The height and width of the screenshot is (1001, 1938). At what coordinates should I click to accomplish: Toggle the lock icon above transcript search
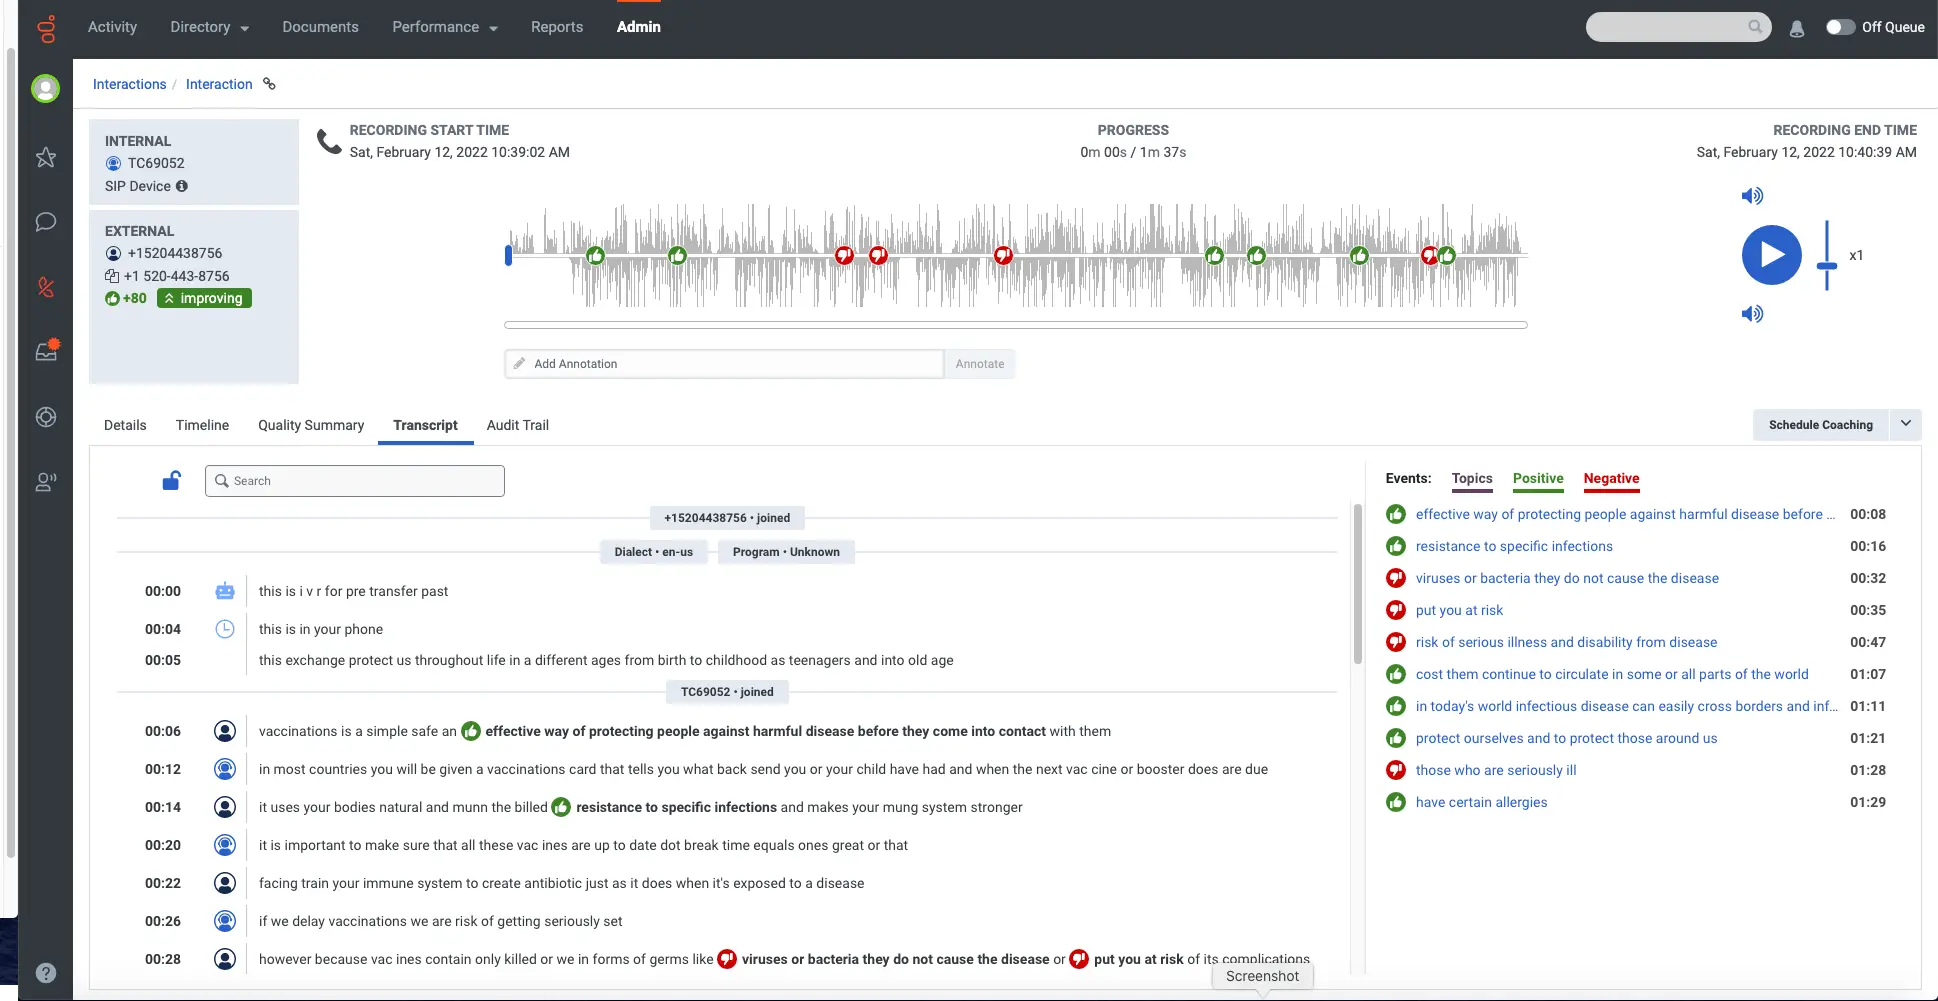171,480
